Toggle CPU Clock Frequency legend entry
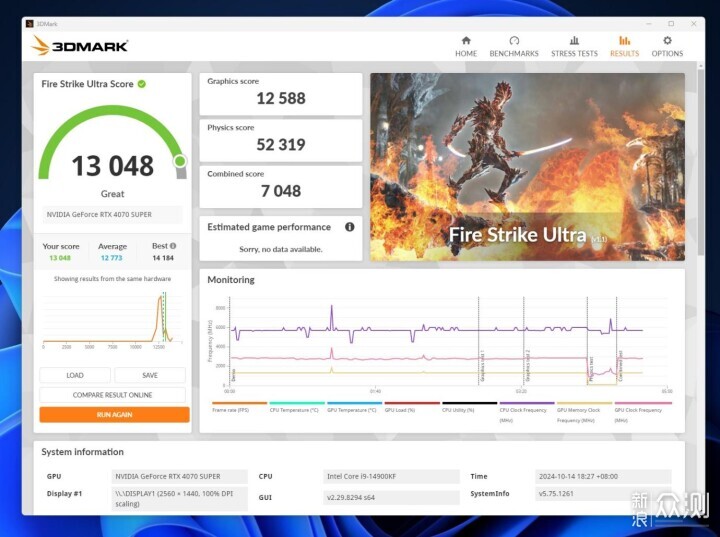This screenshot has height=537, width=720. point(526,413)
